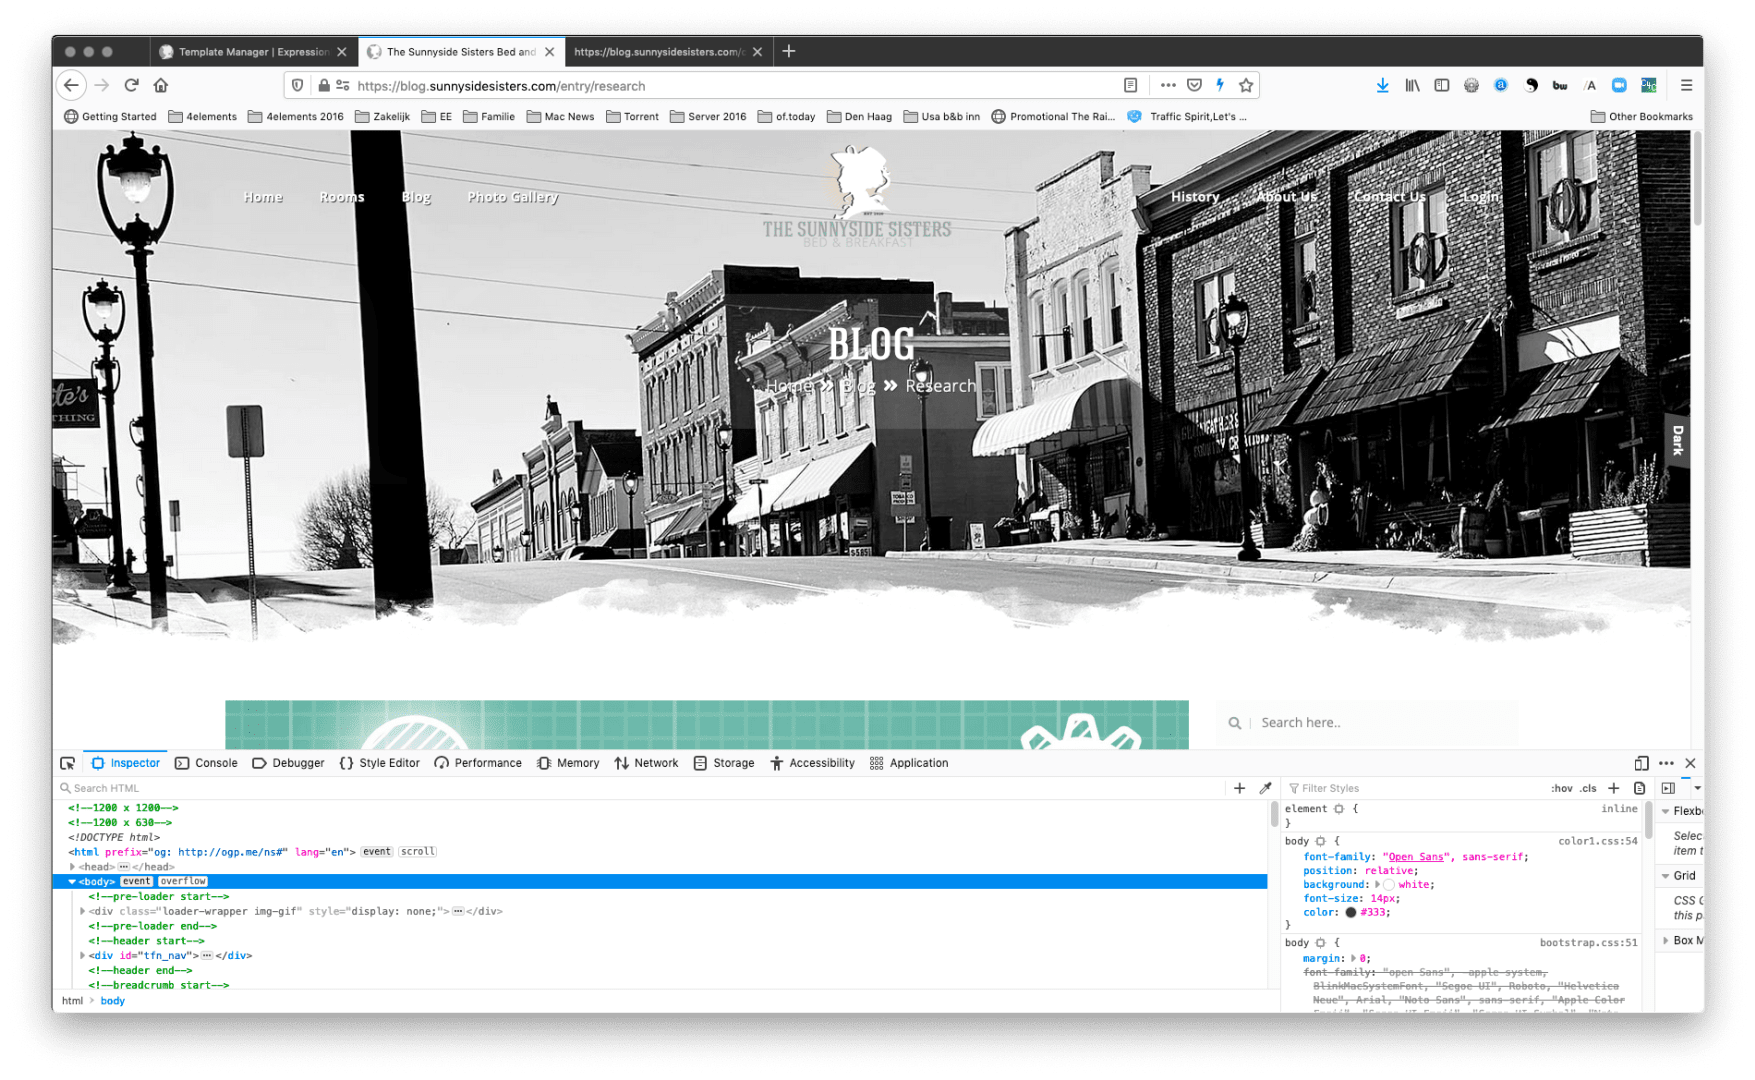Go to Rooms in site navigation
Screen dimensions: 1755x1080
point(342,197)
